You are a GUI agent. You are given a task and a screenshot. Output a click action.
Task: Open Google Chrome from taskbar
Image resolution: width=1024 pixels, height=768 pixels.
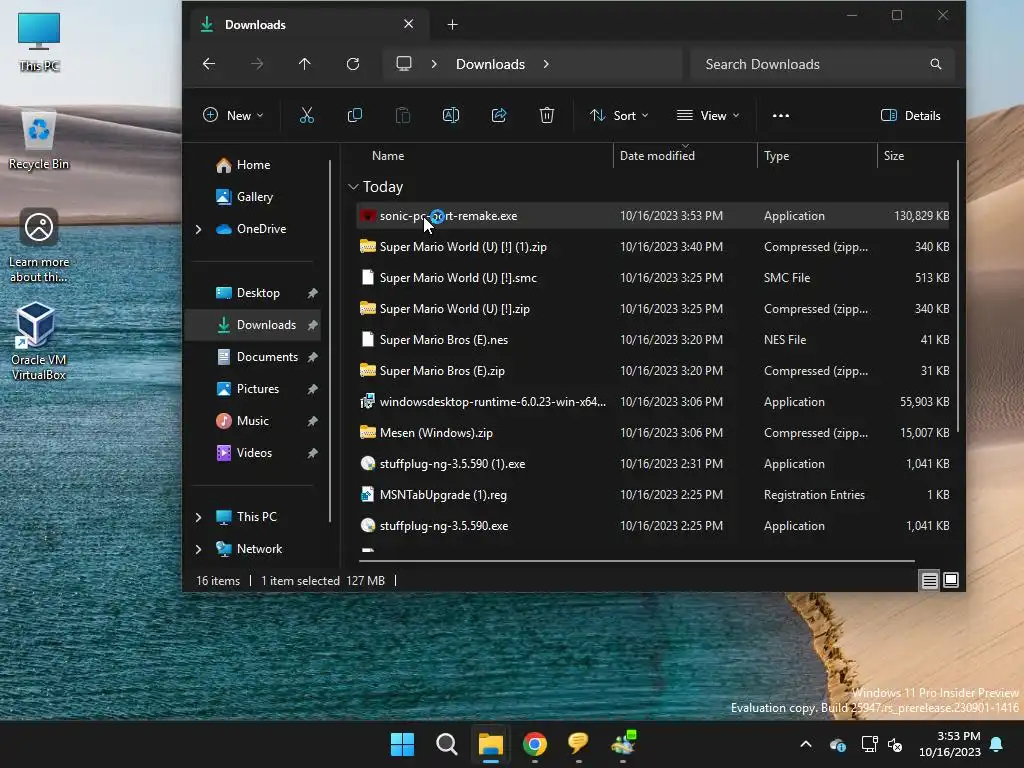point(535,744)
